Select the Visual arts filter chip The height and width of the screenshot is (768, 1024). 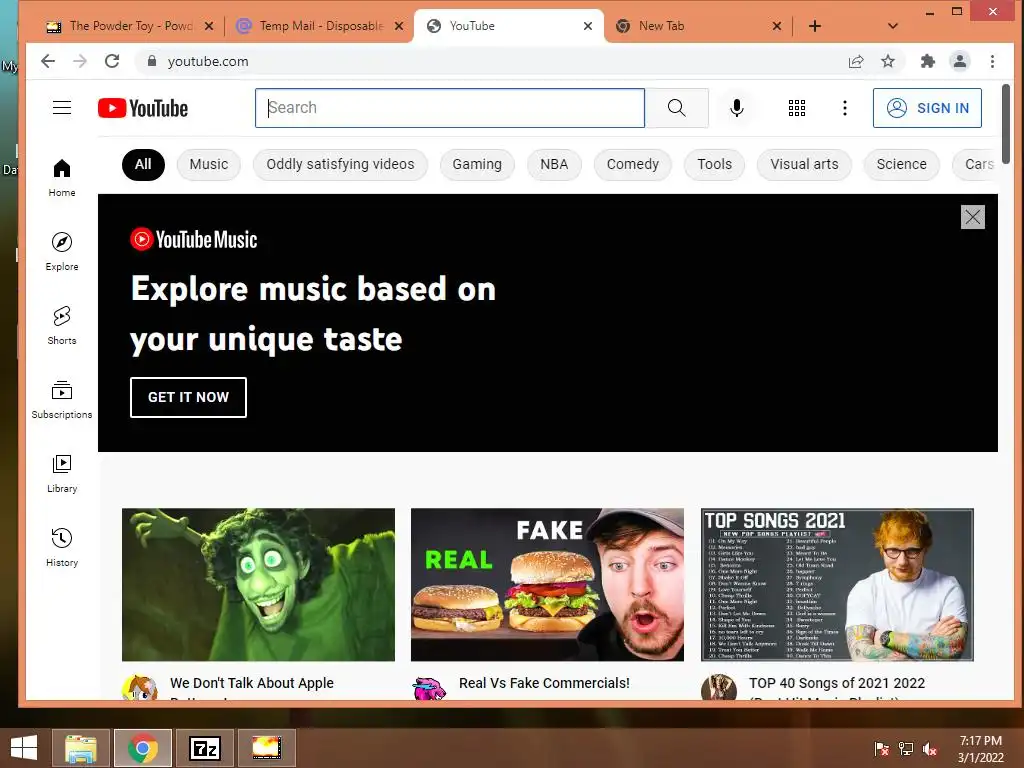coord(804,165)
